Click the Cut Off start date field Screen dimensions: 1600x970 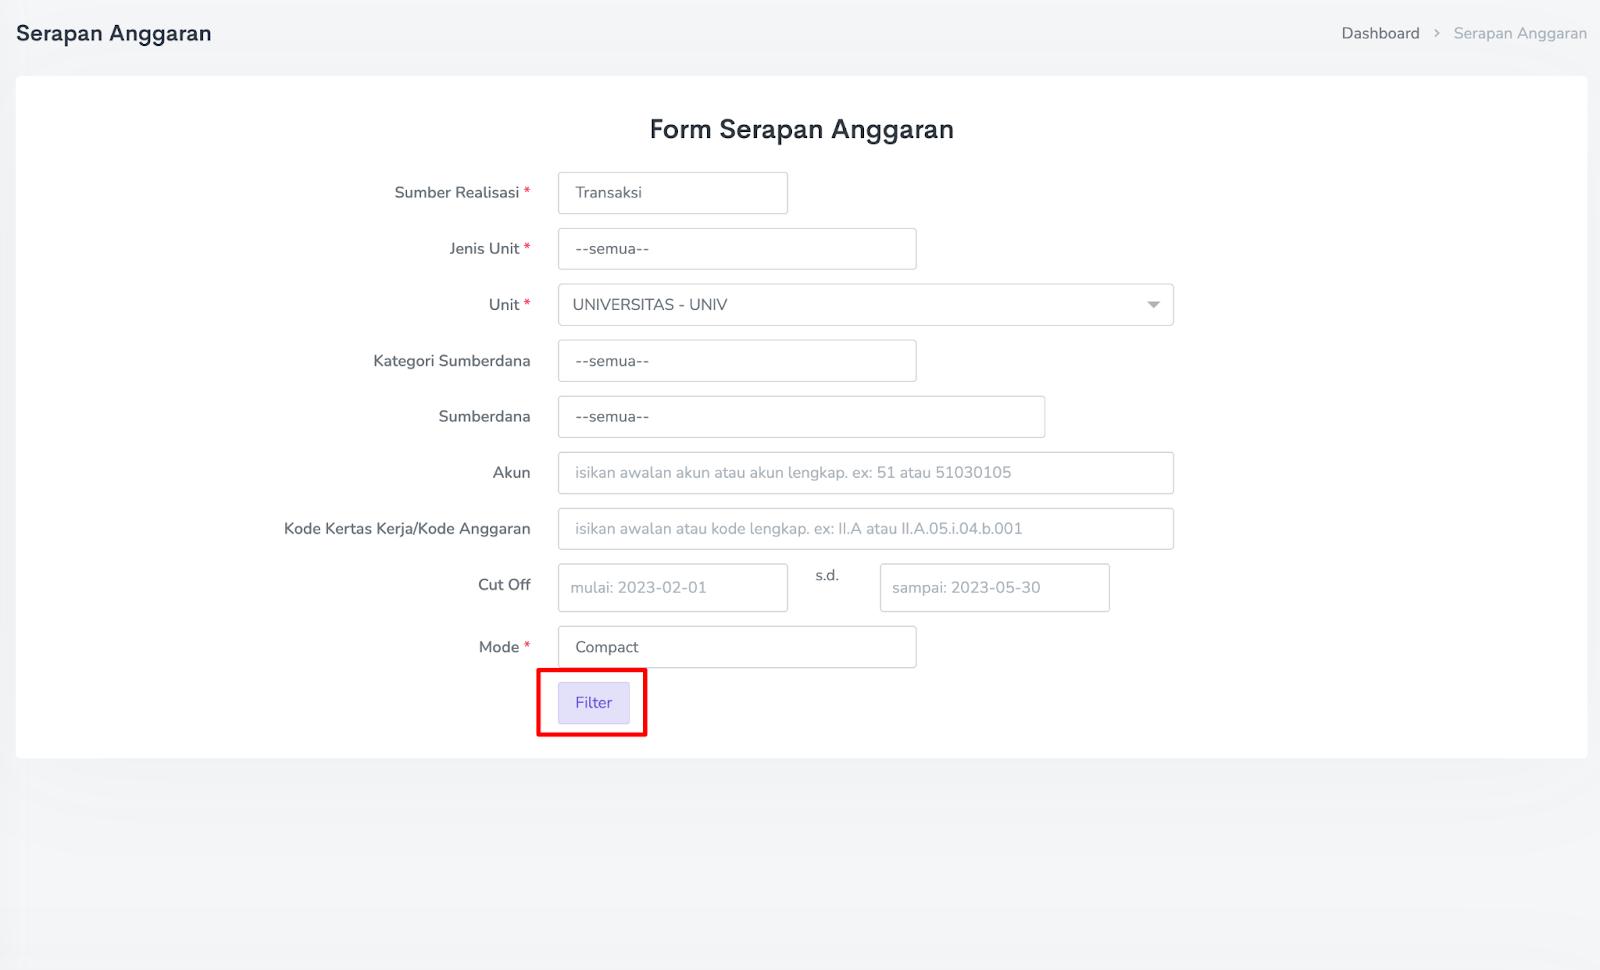click(x=672, y=588)
